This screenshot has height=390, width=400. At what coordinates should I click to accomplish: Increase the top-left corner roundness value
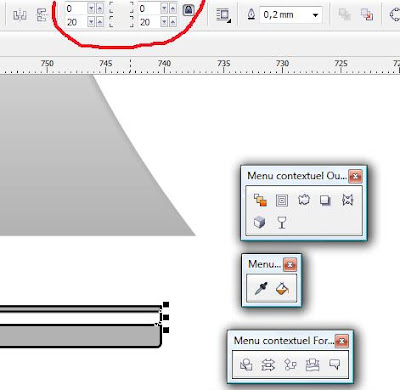point(100,9)
